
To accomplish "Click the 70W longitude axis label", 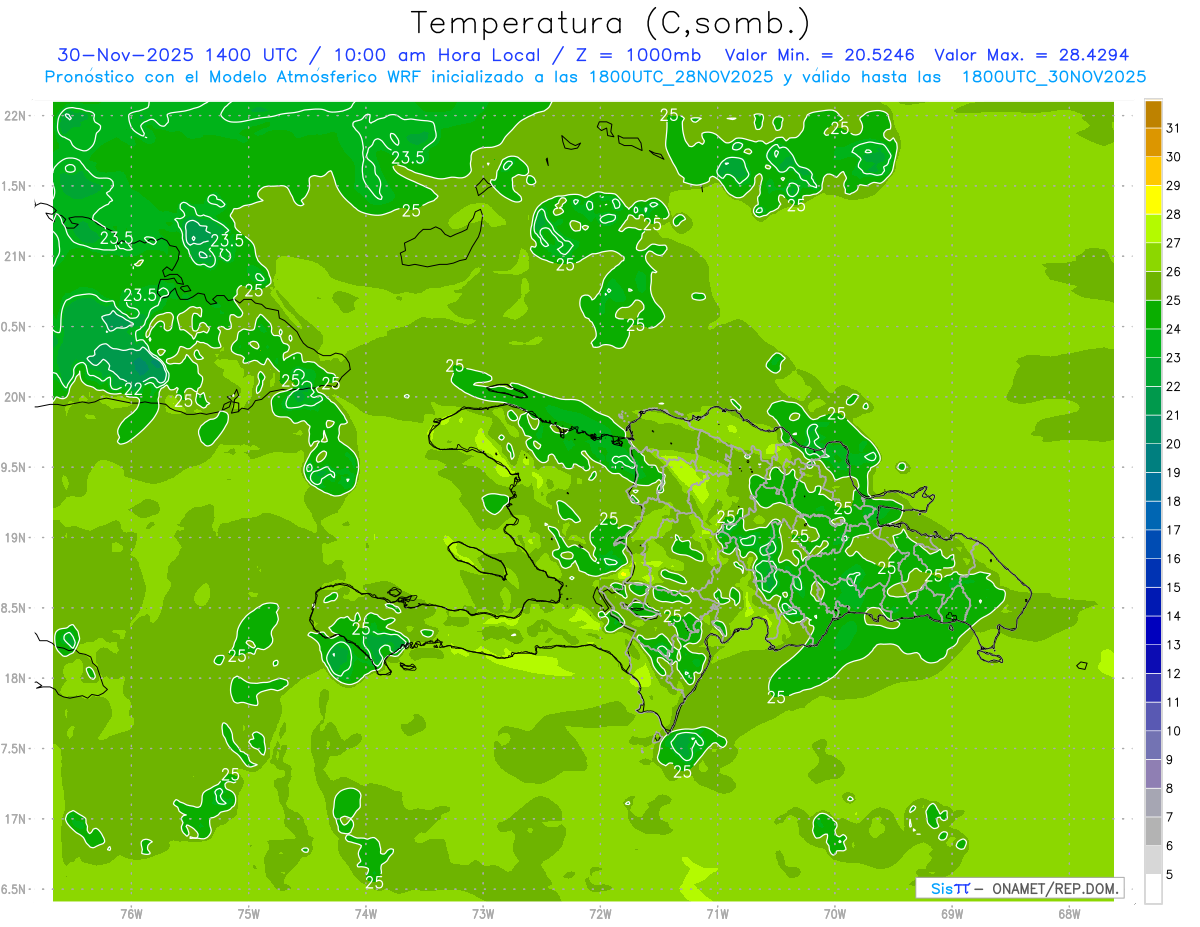I will click(x=834, y=913).
